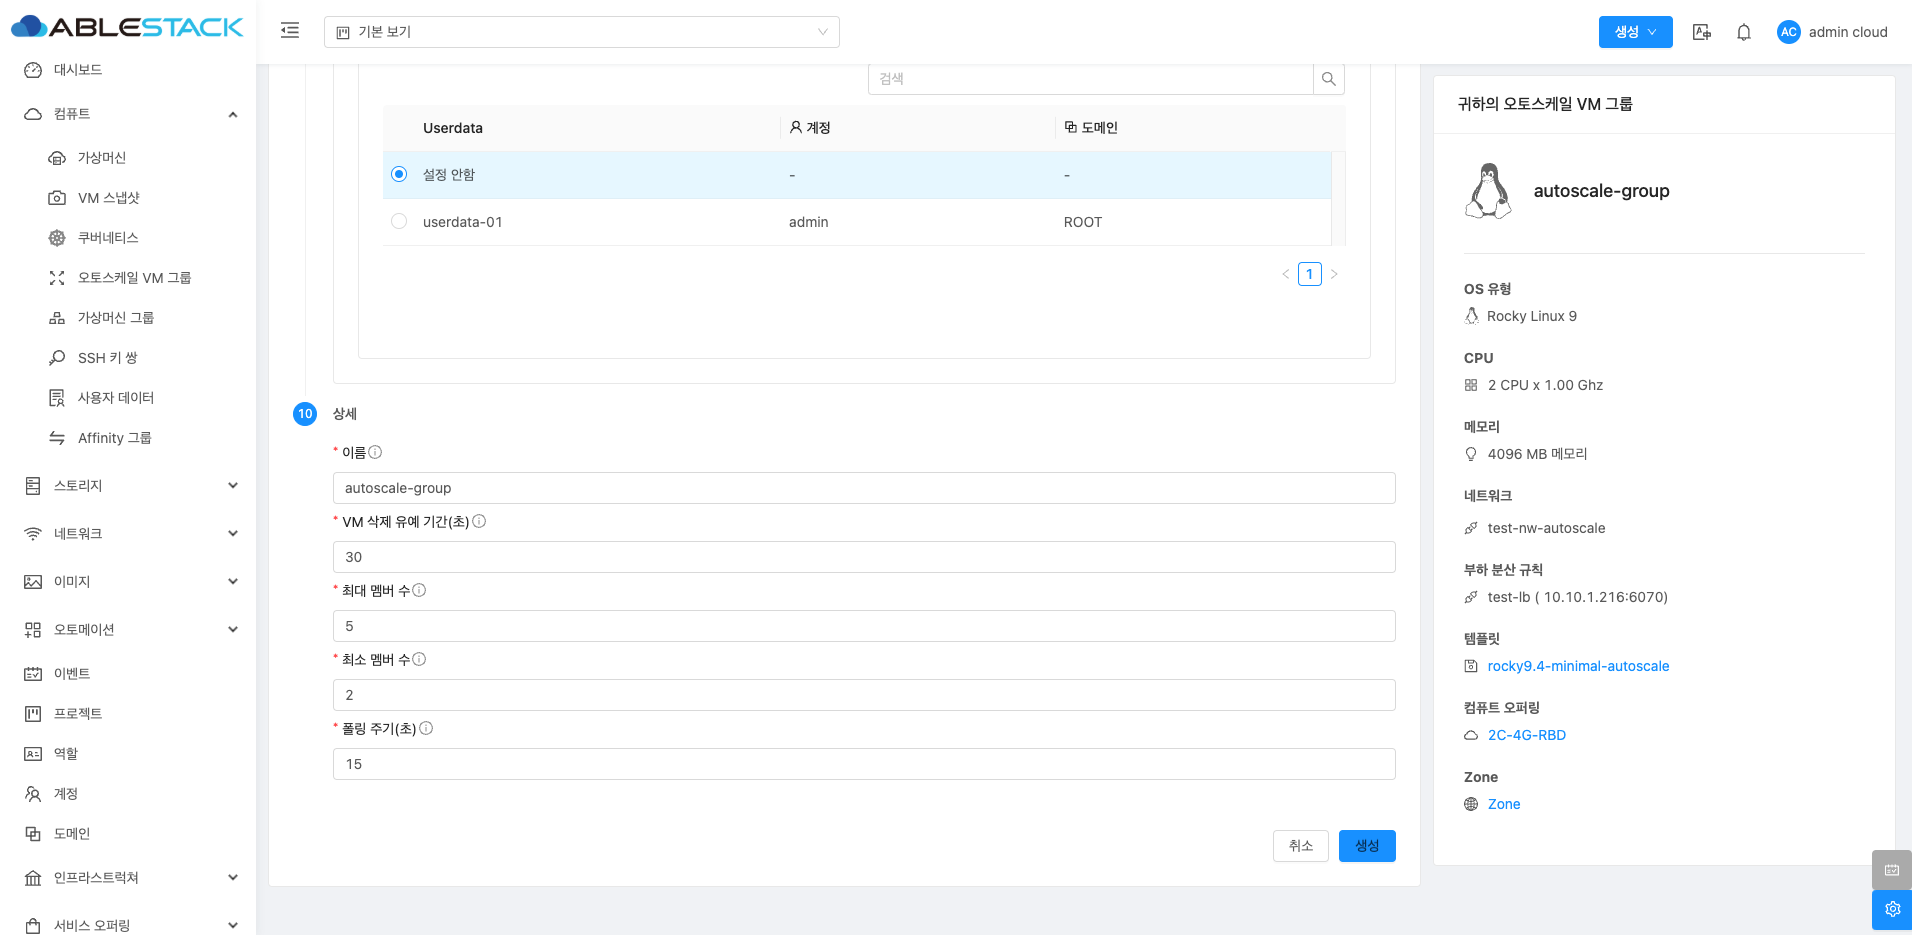The height and width of the screenshot is (935, 1912).
Task: Select the userdata-01 radio button
Action: (399, 222)
